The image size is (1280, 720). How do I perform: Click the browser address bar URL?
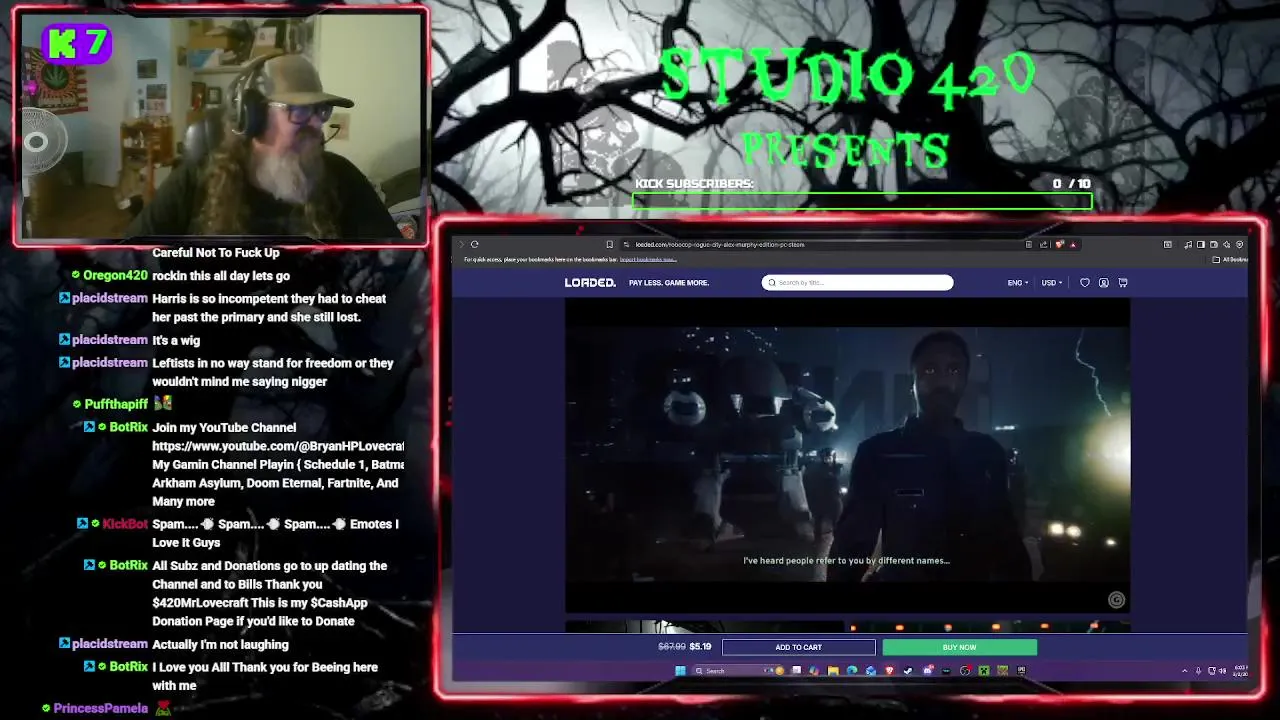click(x=720, y=244)
